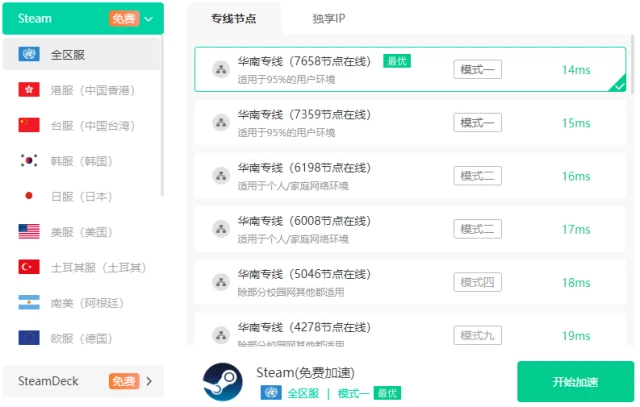Open the SteamDeck entry
This screenshot has height=407, width=640.
pos(83,381)
